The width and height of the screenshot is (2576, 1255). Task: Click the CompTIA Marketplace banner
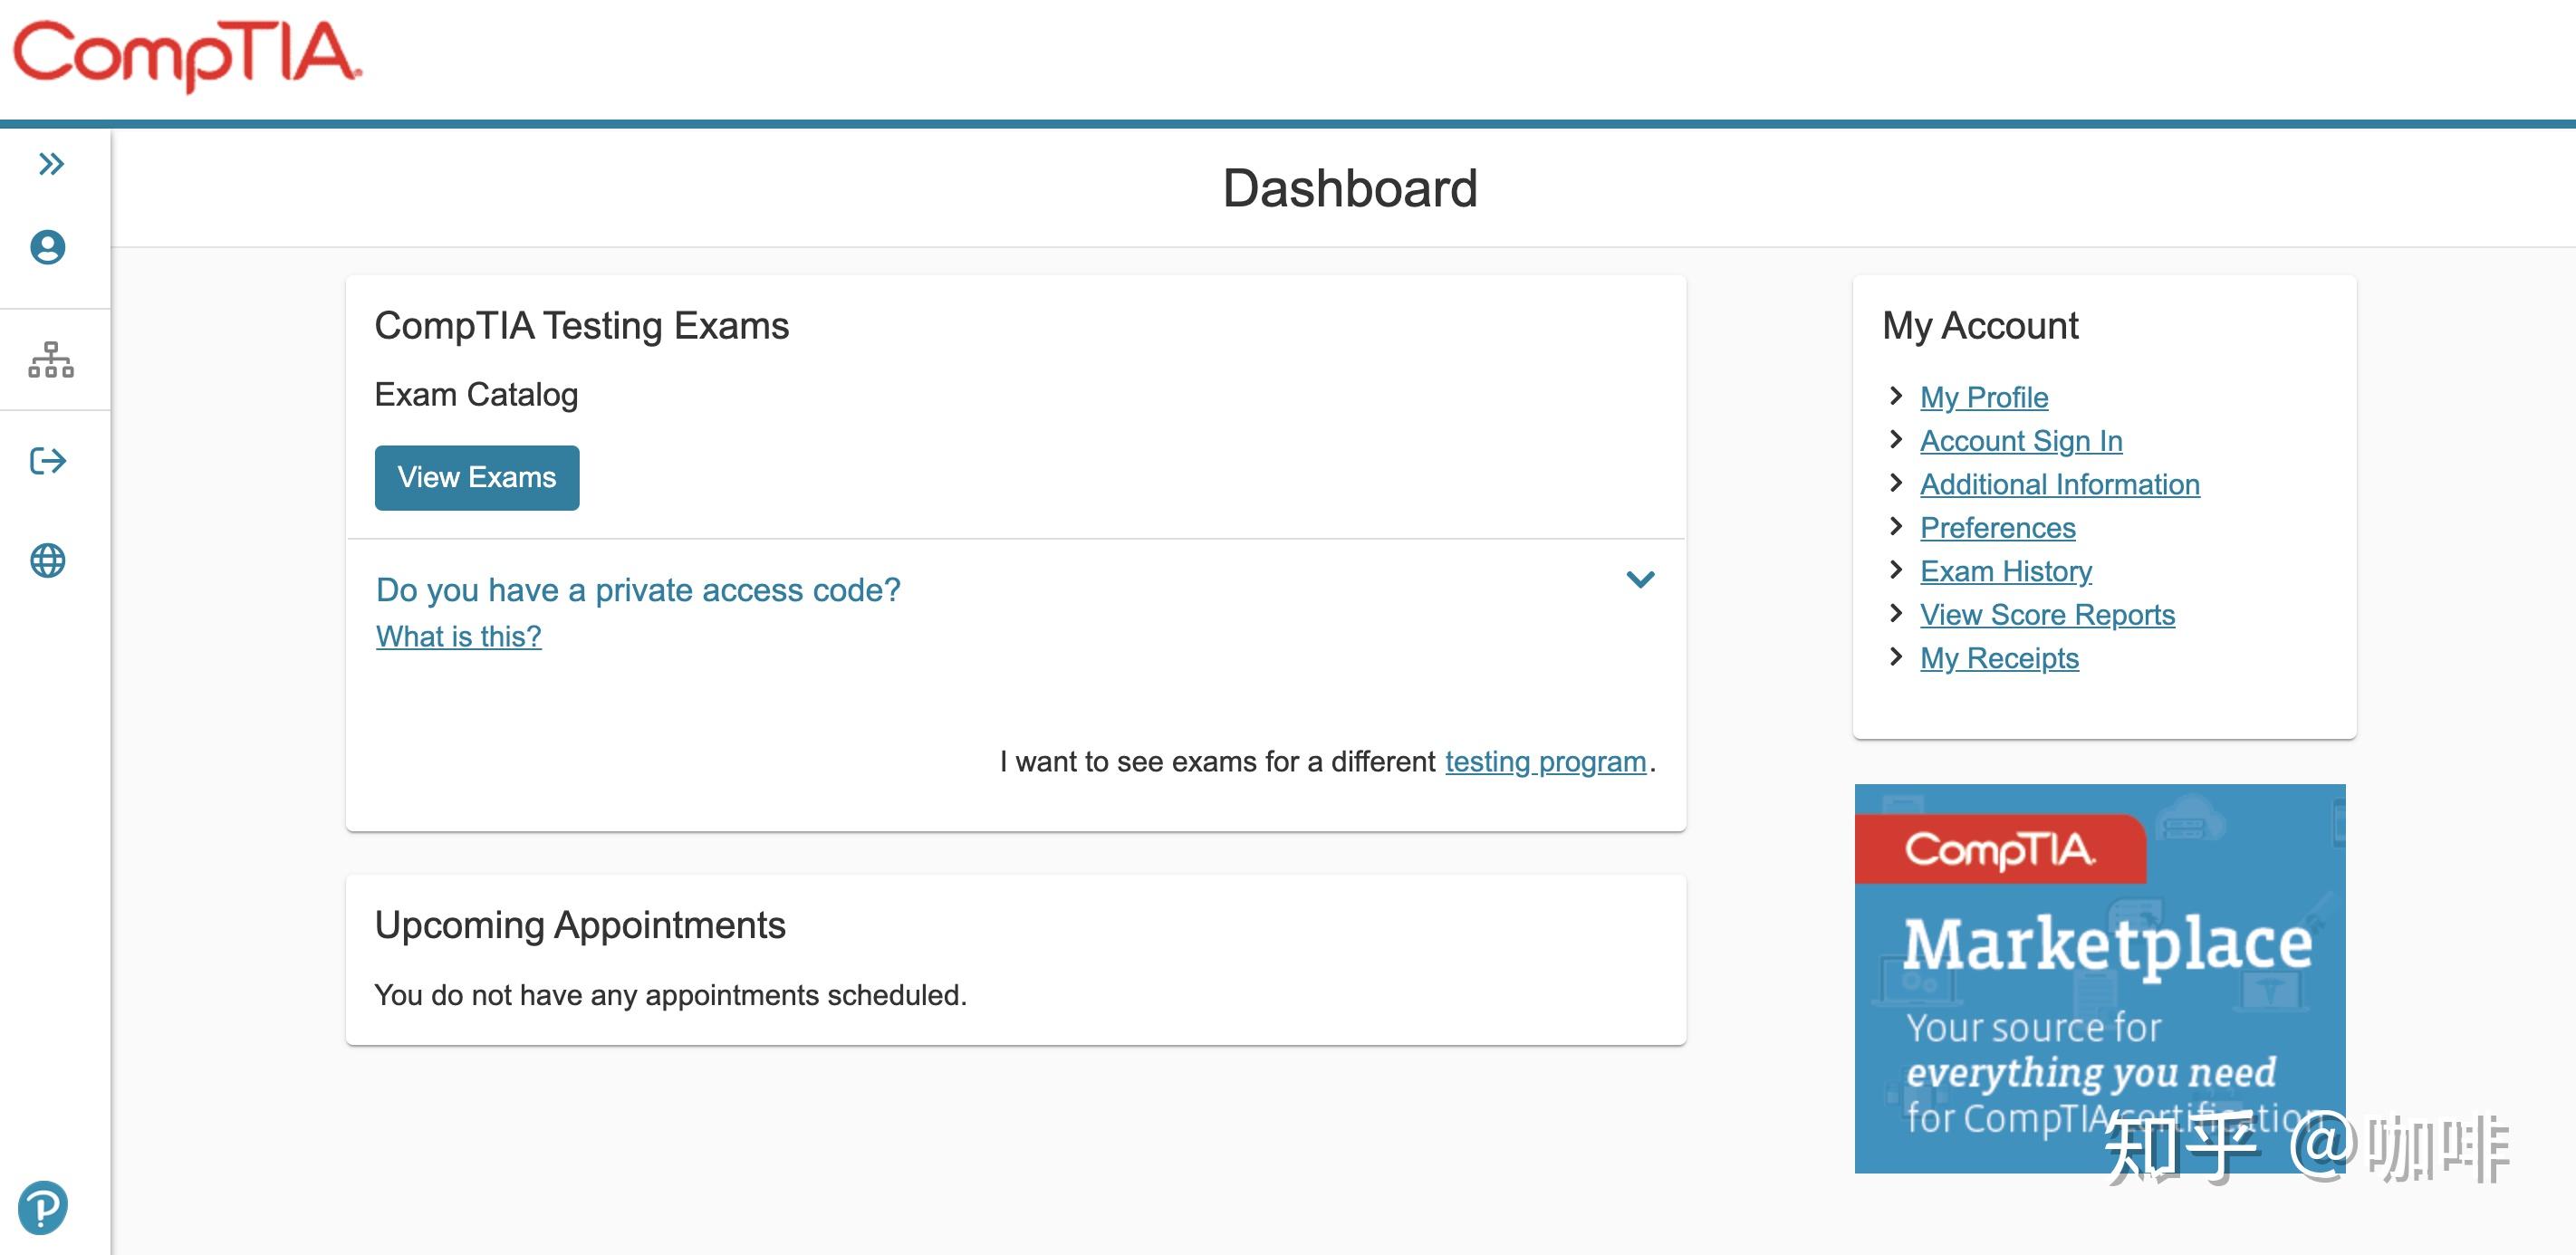click(x=2100, y=978)
